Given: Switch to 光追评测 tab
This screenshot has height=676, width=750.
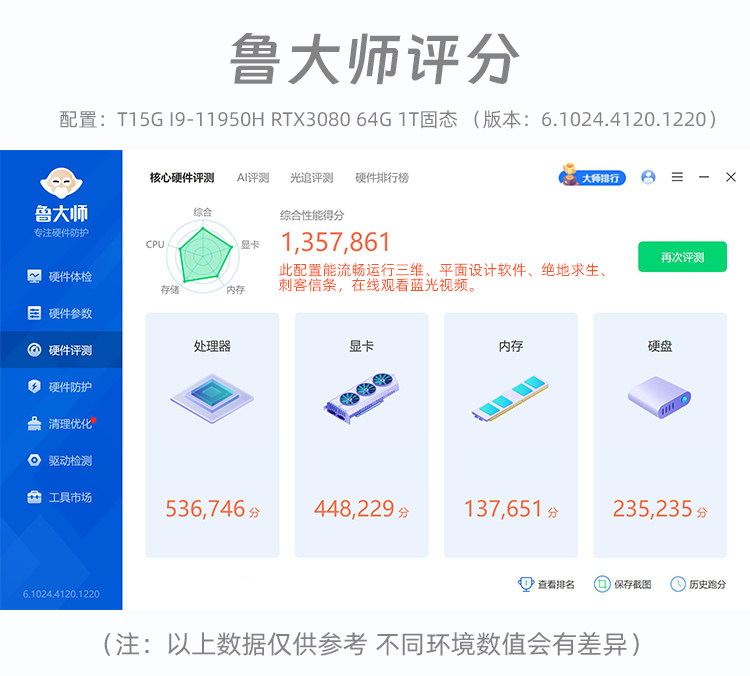Looking at the screenshot, I should coord(311,178).
